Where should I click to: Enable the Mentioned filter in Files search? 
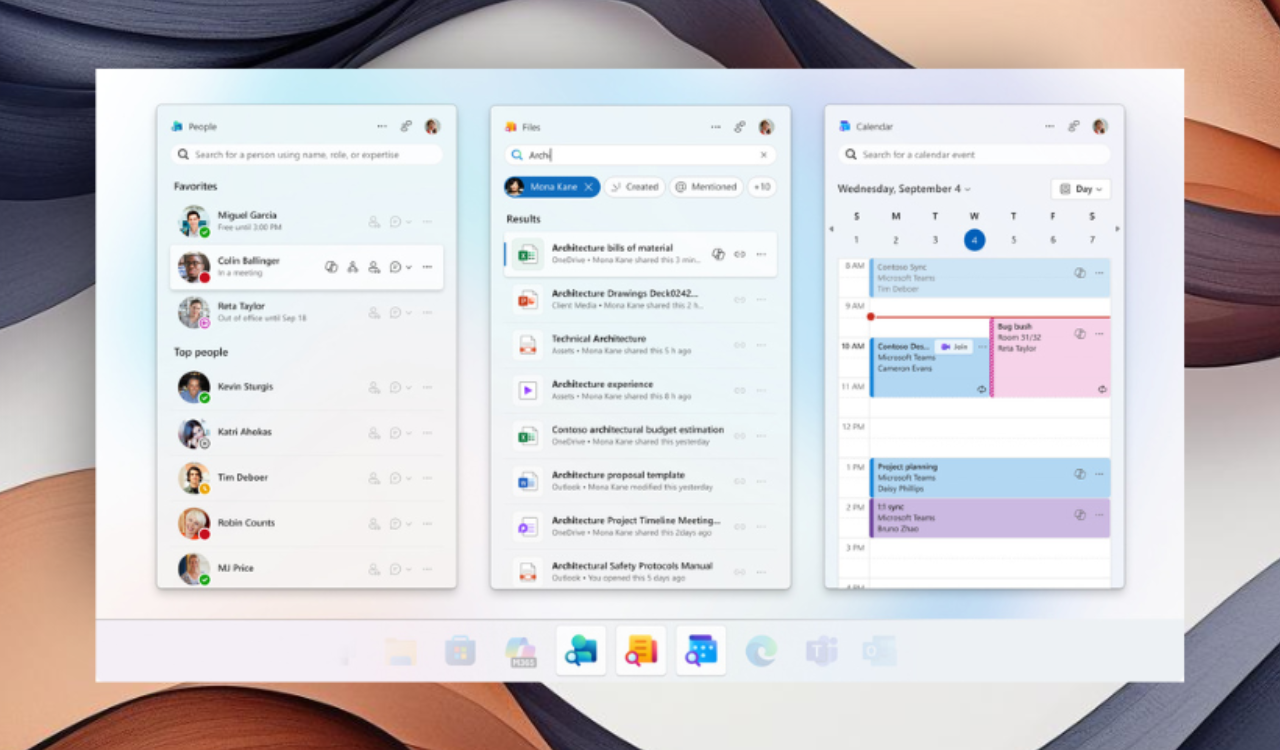click(x=706, y=186)
